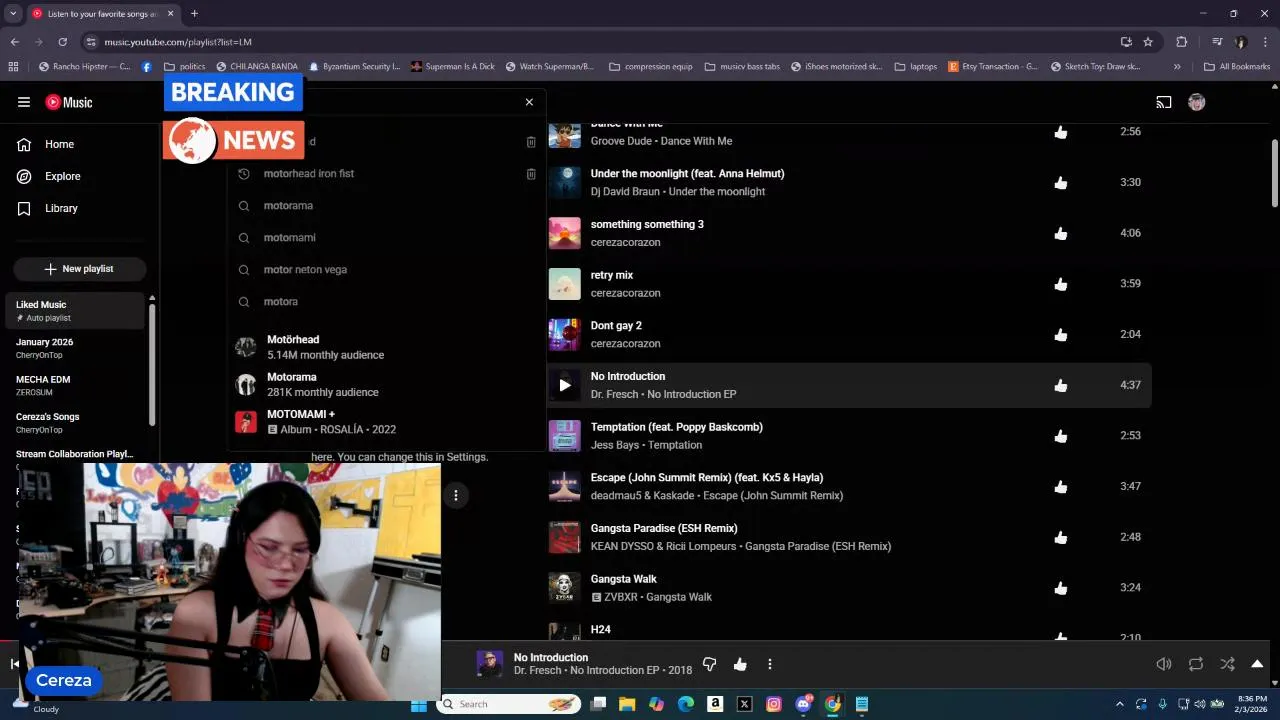Create a New playlist
Screen dimensions: 1280x720
[80, 269]
